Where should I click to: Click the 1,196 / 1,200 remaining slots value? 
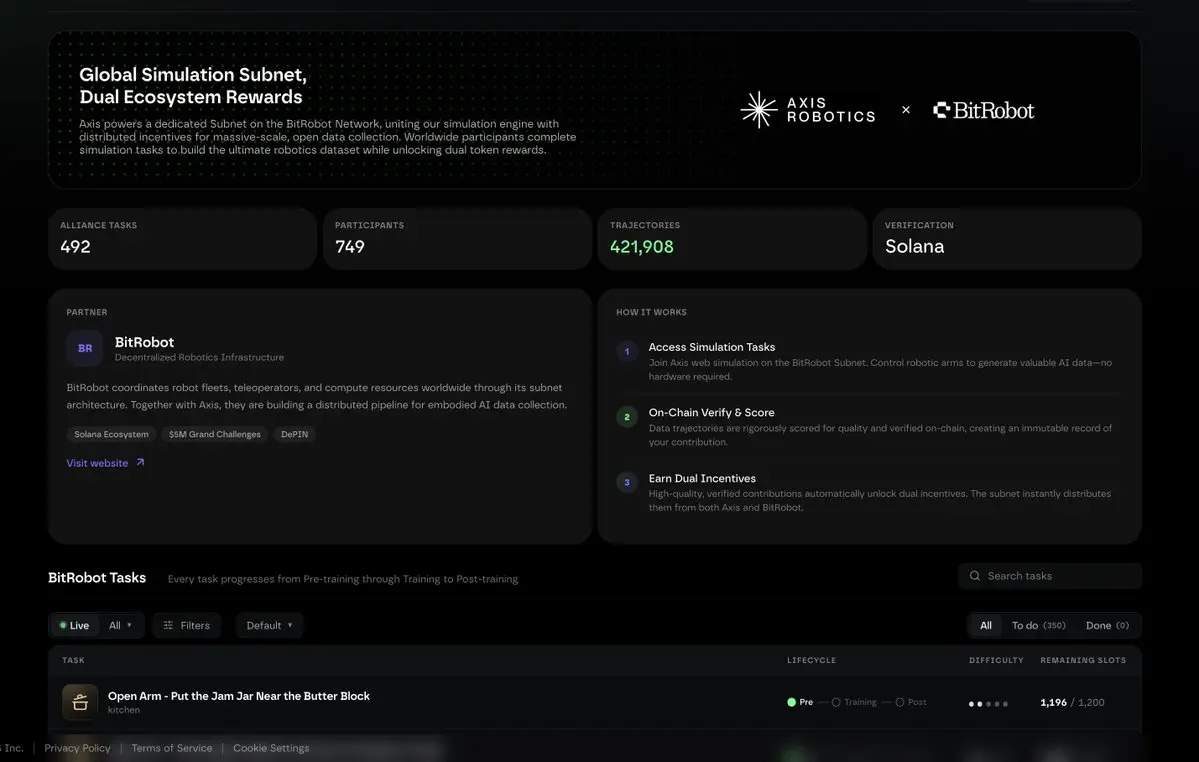[x=1072, y=702]
